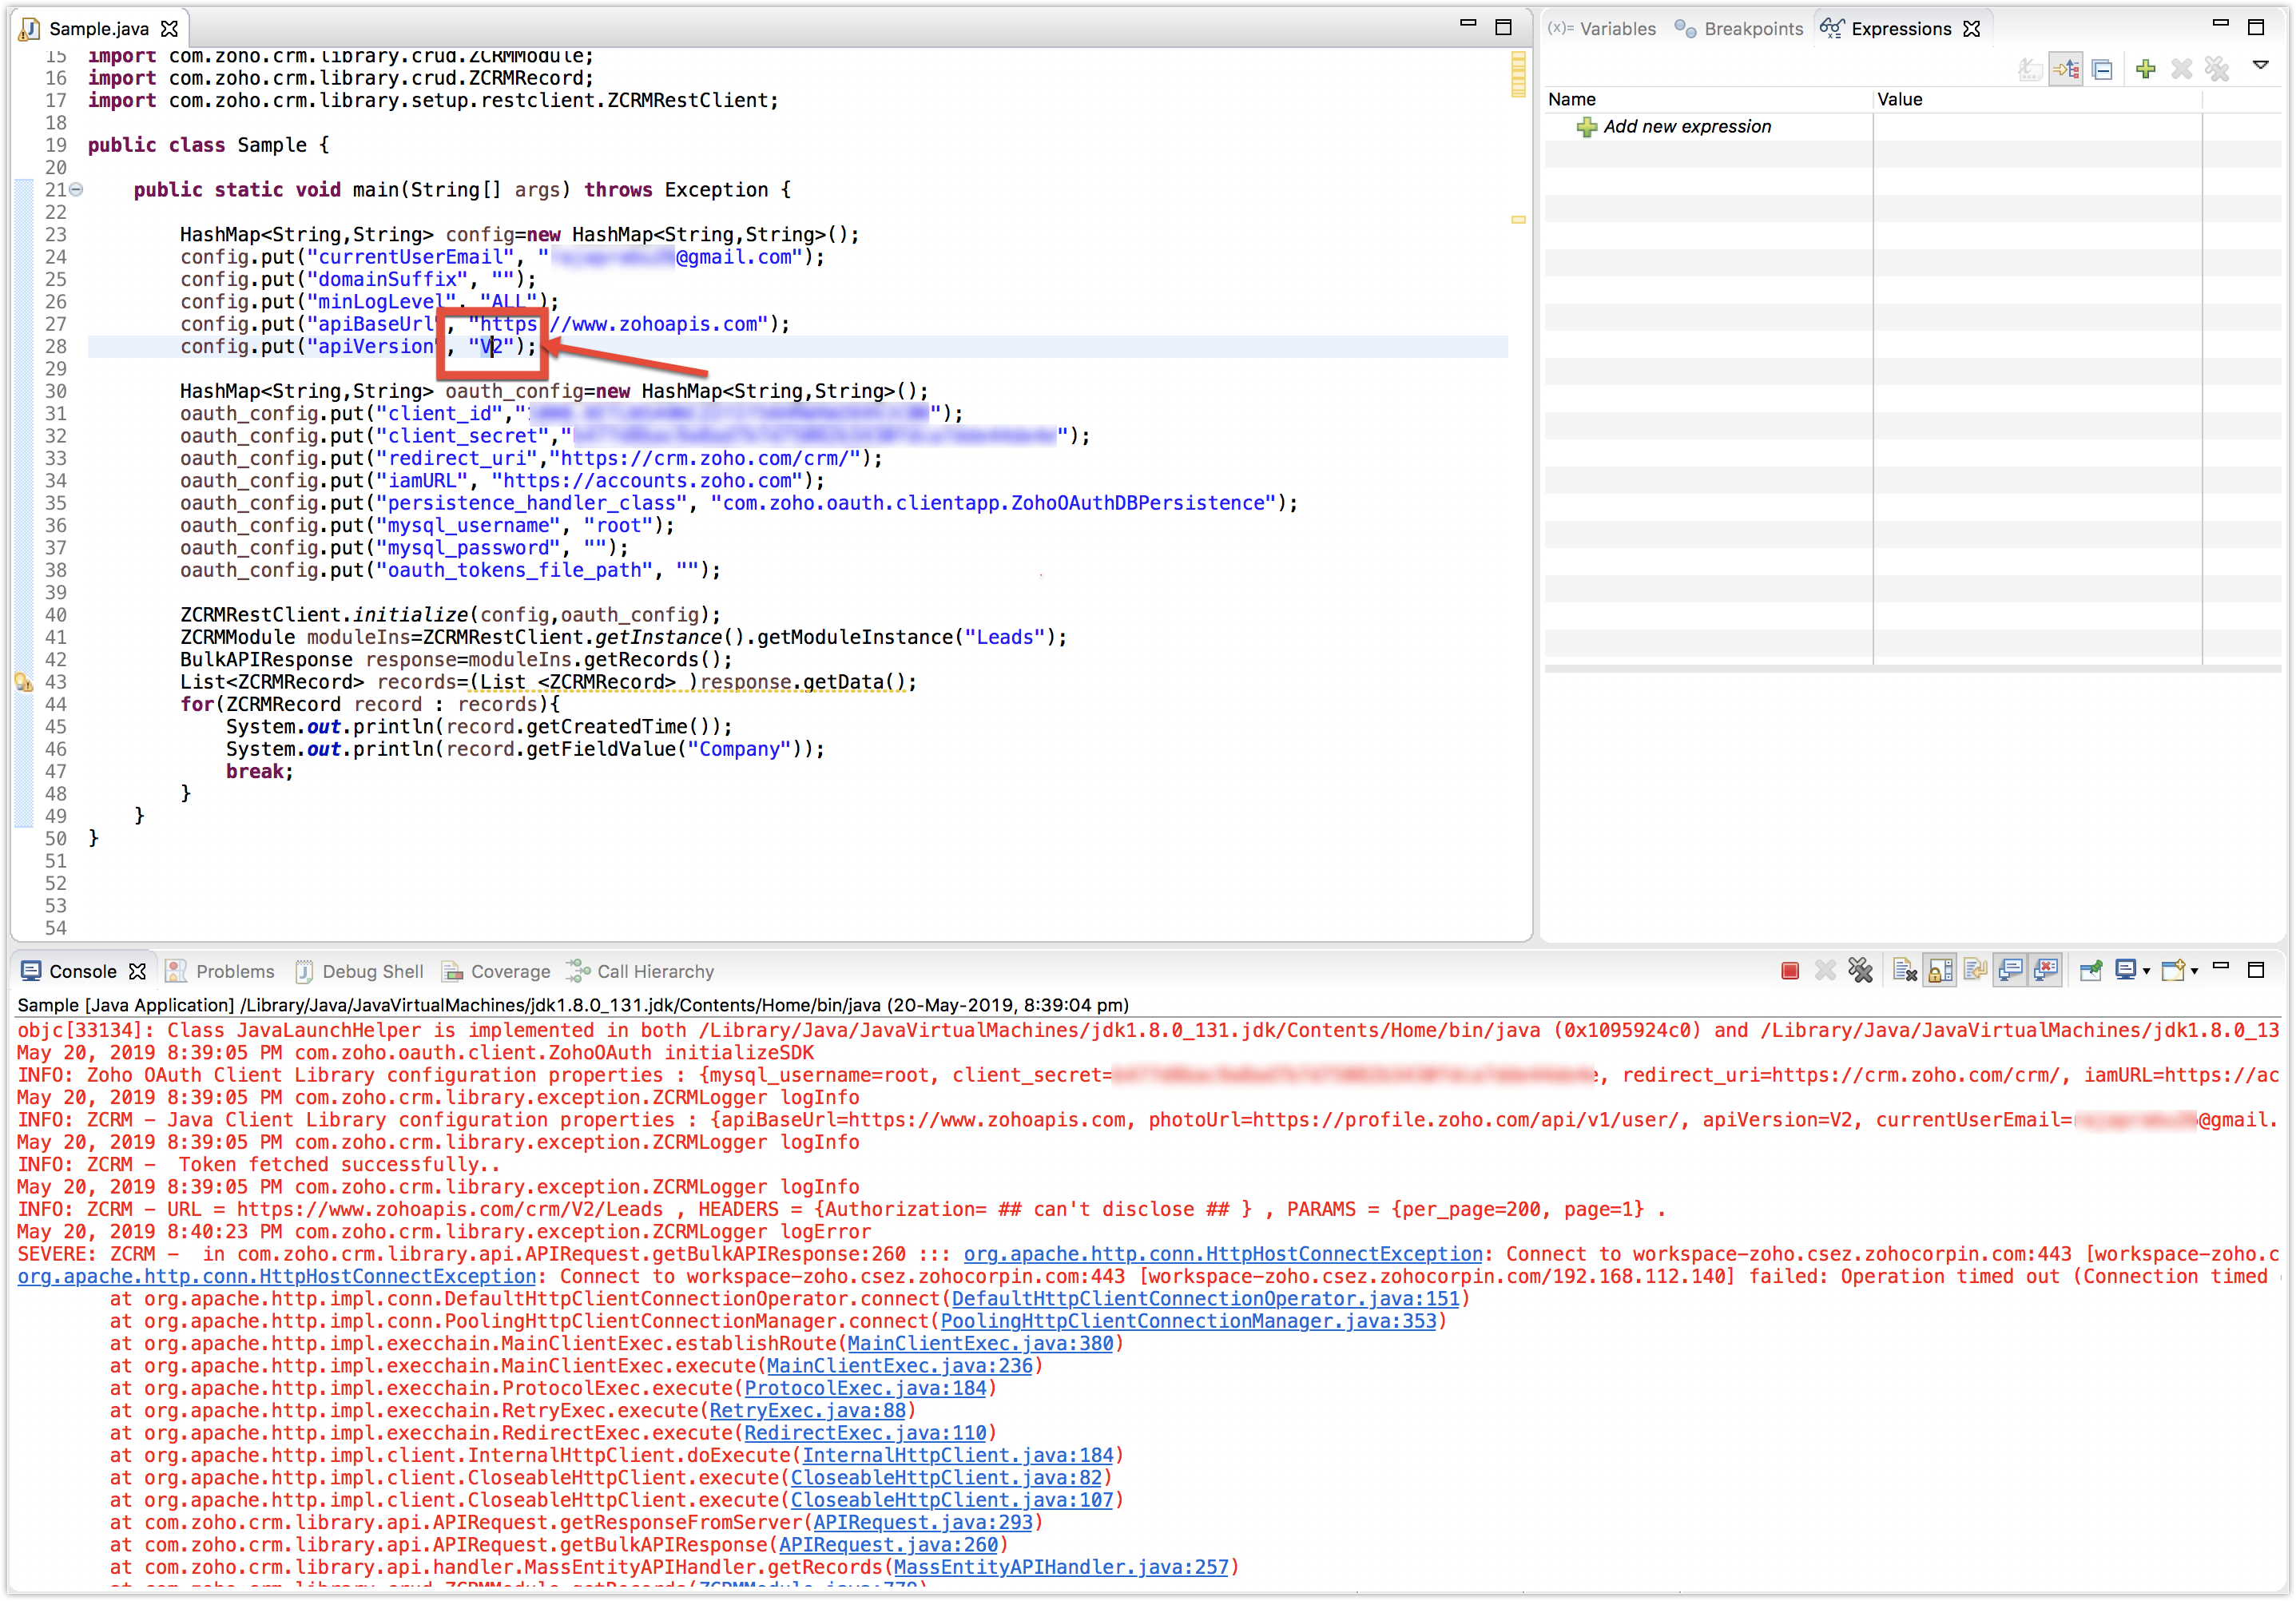Click 'Add new expression' row
The image size is (2296, 1601).
point(1687,126)
